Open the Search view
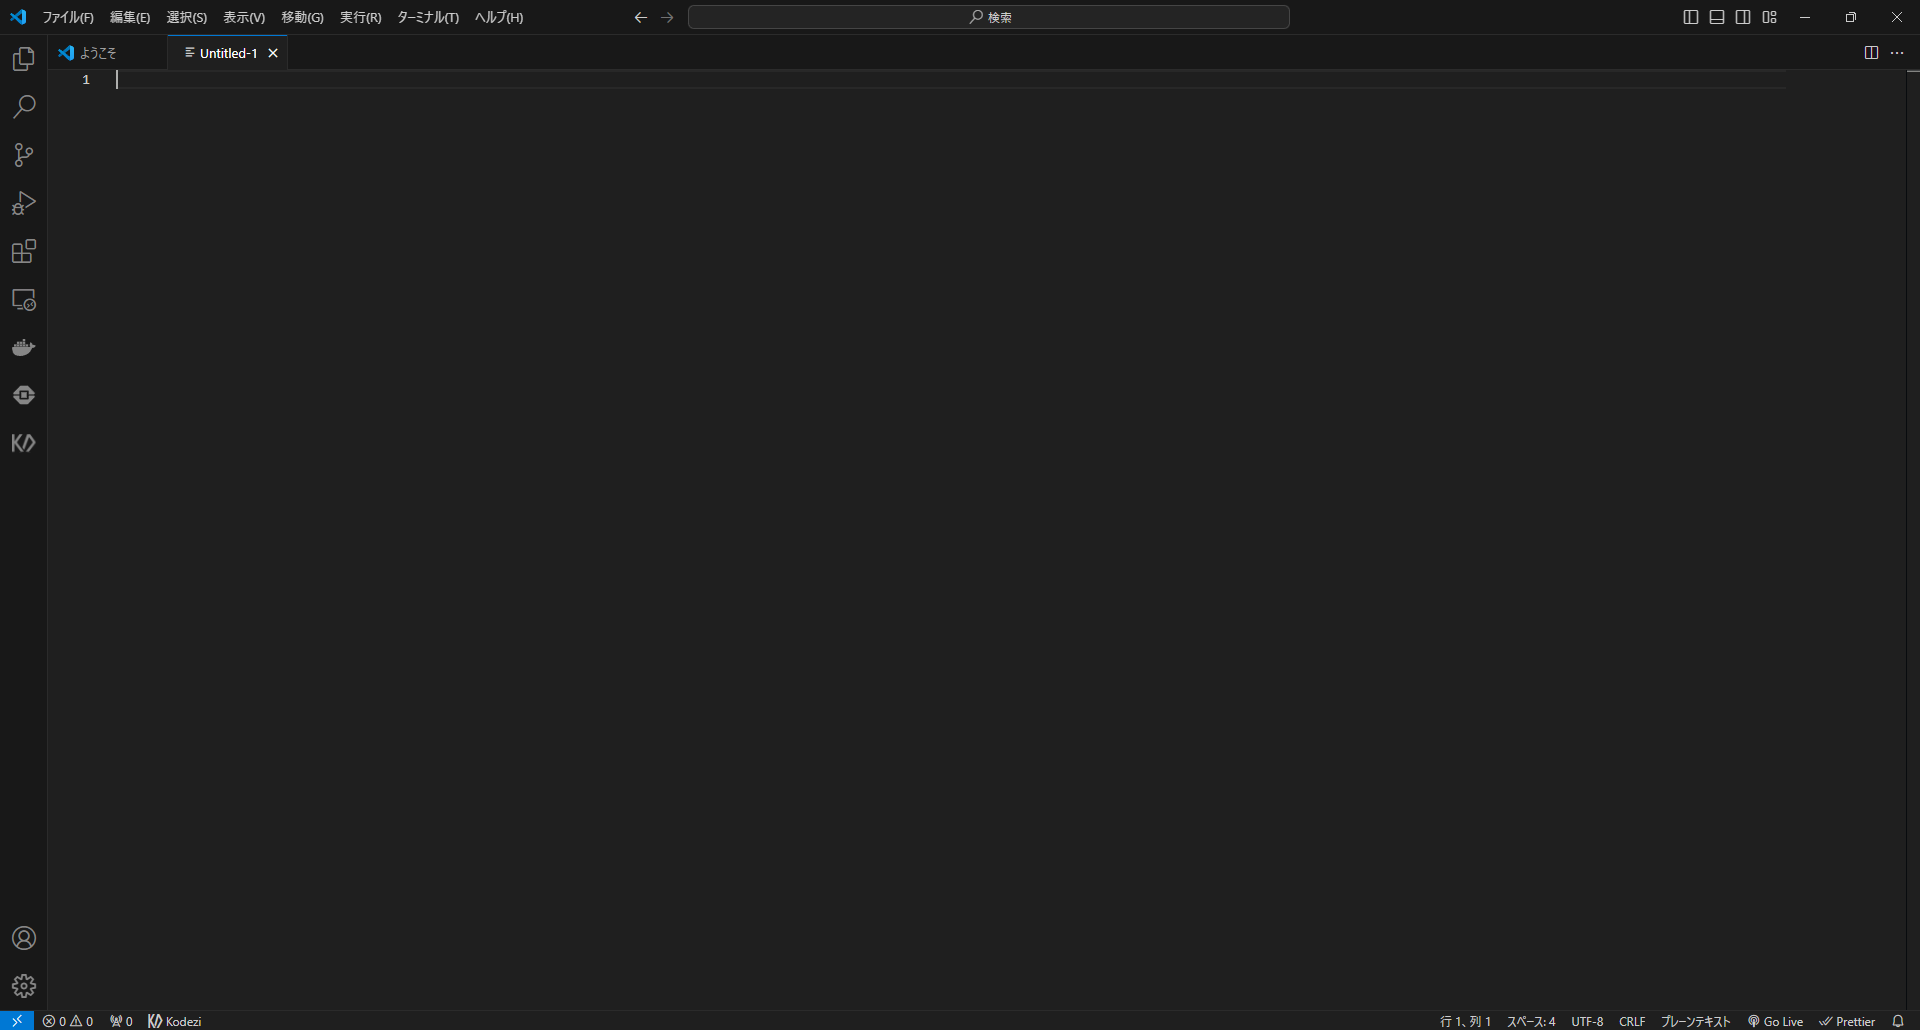The height and width of the screenshot is (1030, 1920). [22, 107]
